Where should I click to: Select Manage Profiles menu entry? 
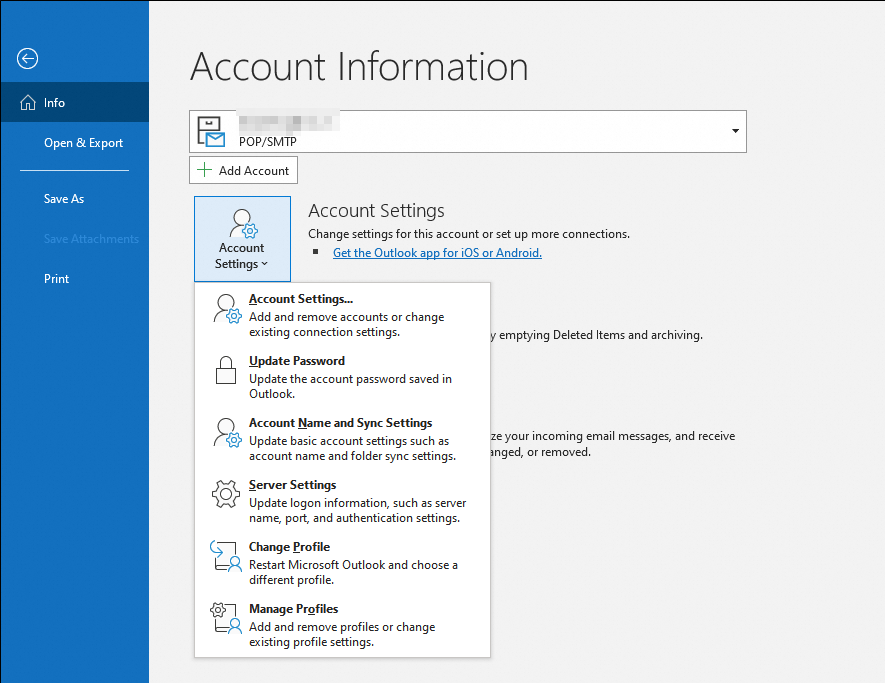342,625
